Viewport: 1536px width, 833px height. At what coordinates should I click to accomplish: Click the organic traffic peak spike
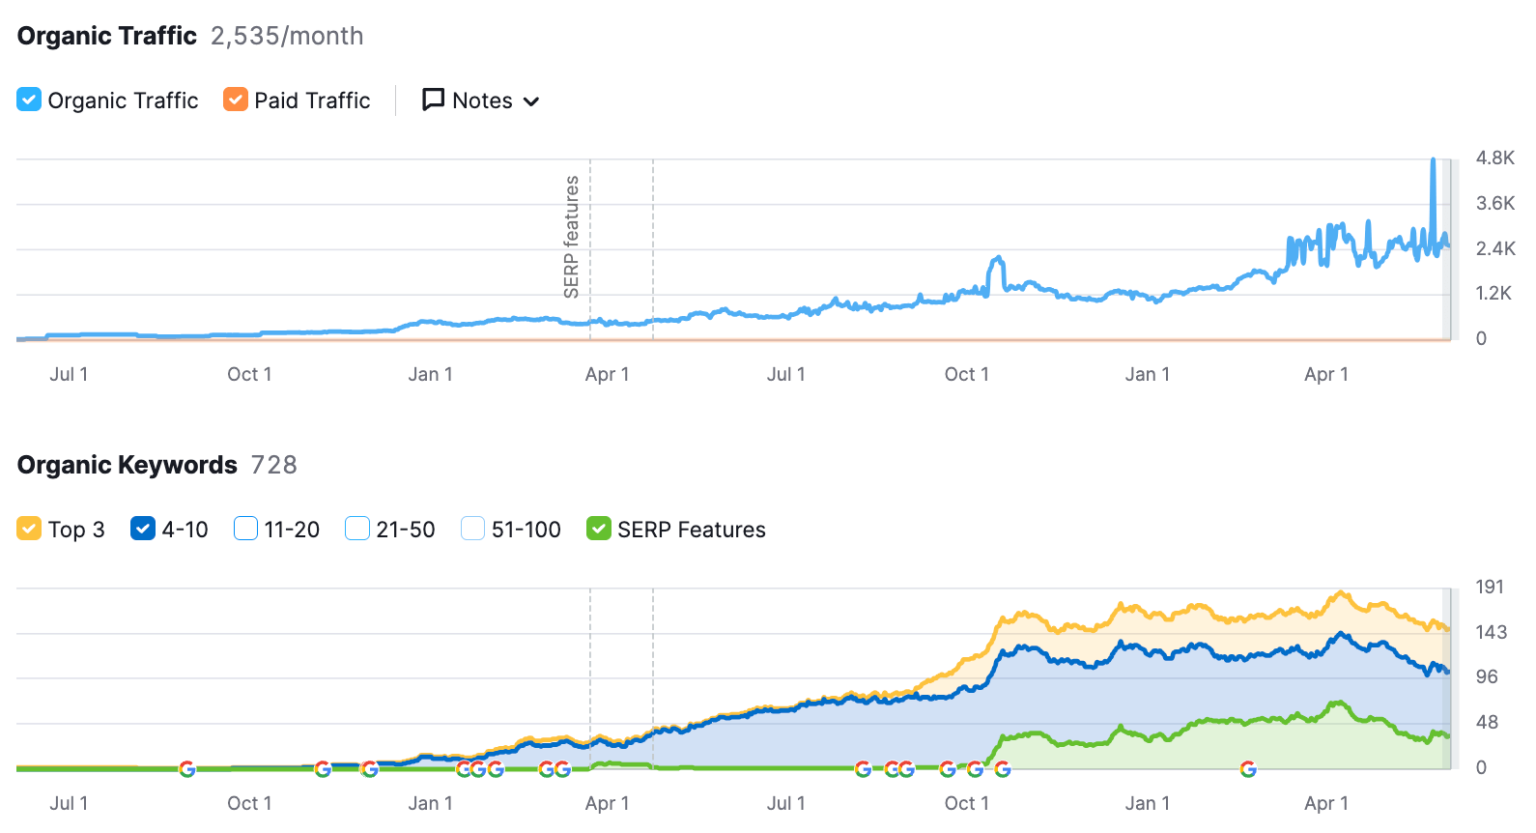[1433, 162]
